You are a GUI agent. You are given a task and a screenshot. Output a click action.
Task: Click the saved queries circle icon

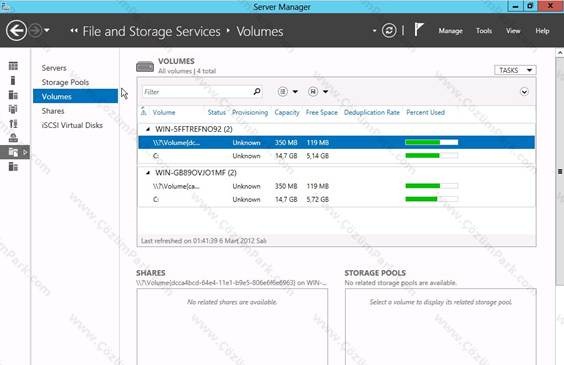tap(313, 92)
